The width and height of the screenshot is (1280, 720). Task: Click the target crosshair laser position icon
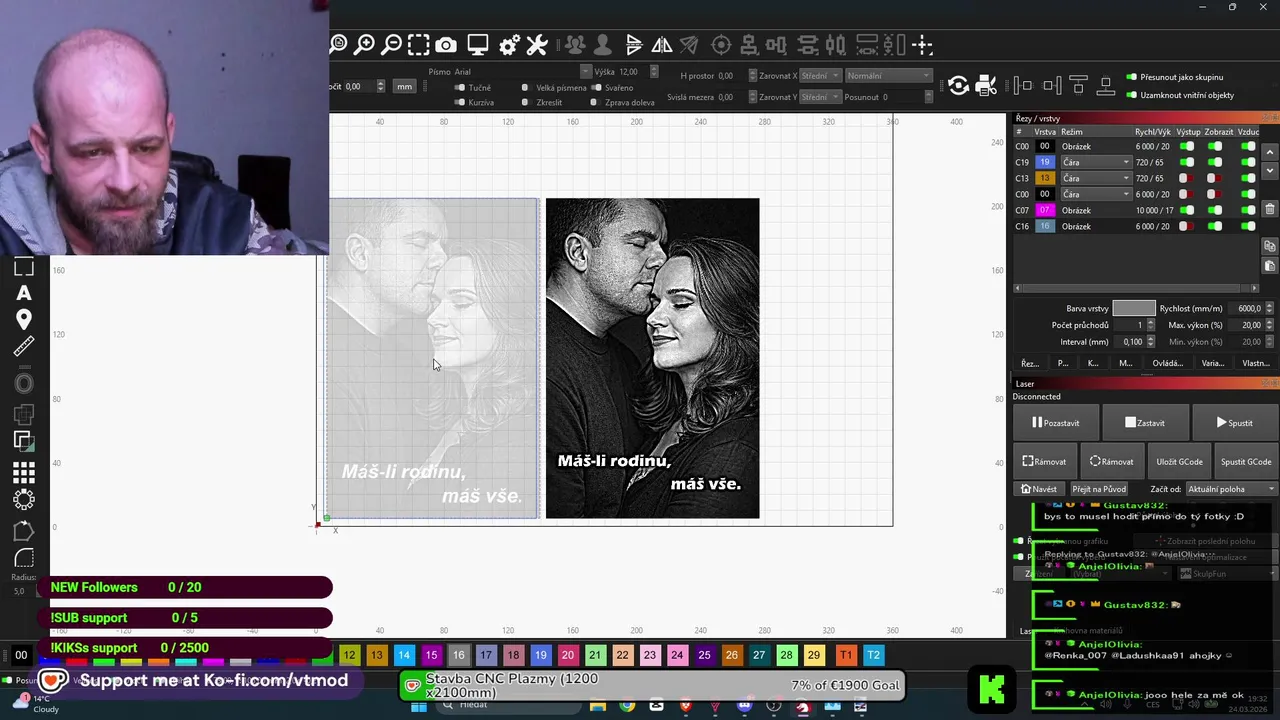[x=721, y=45]
